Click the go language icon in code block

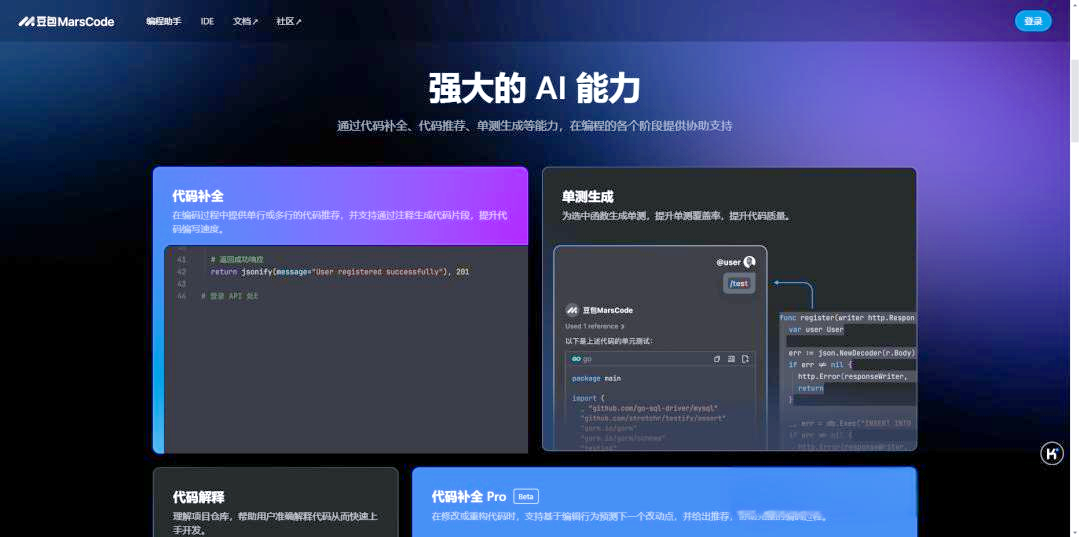coord(575,358)
